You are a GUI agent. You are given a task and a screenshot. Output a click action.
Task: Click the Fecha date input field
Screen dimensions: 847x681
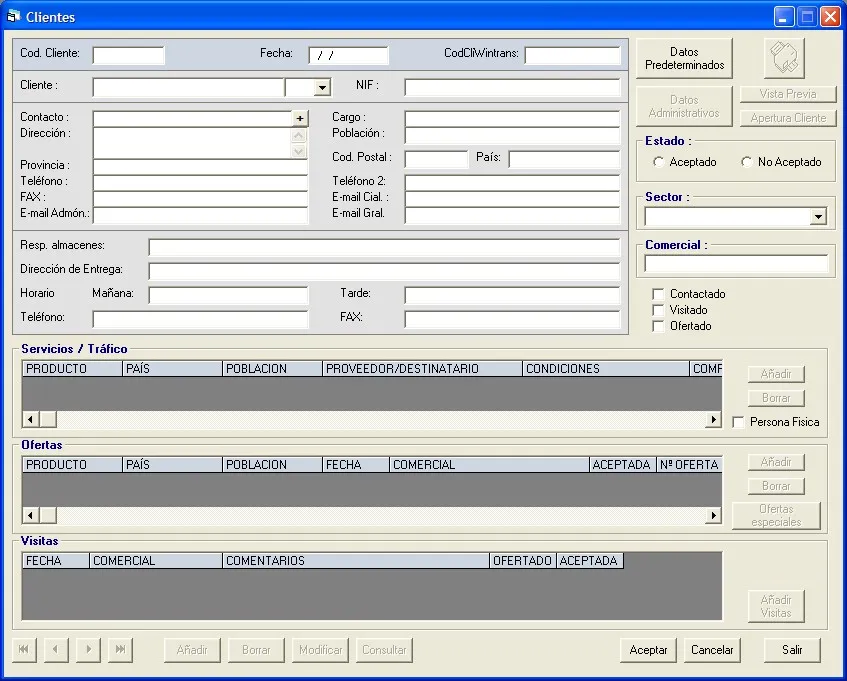[x=348, y=55]
